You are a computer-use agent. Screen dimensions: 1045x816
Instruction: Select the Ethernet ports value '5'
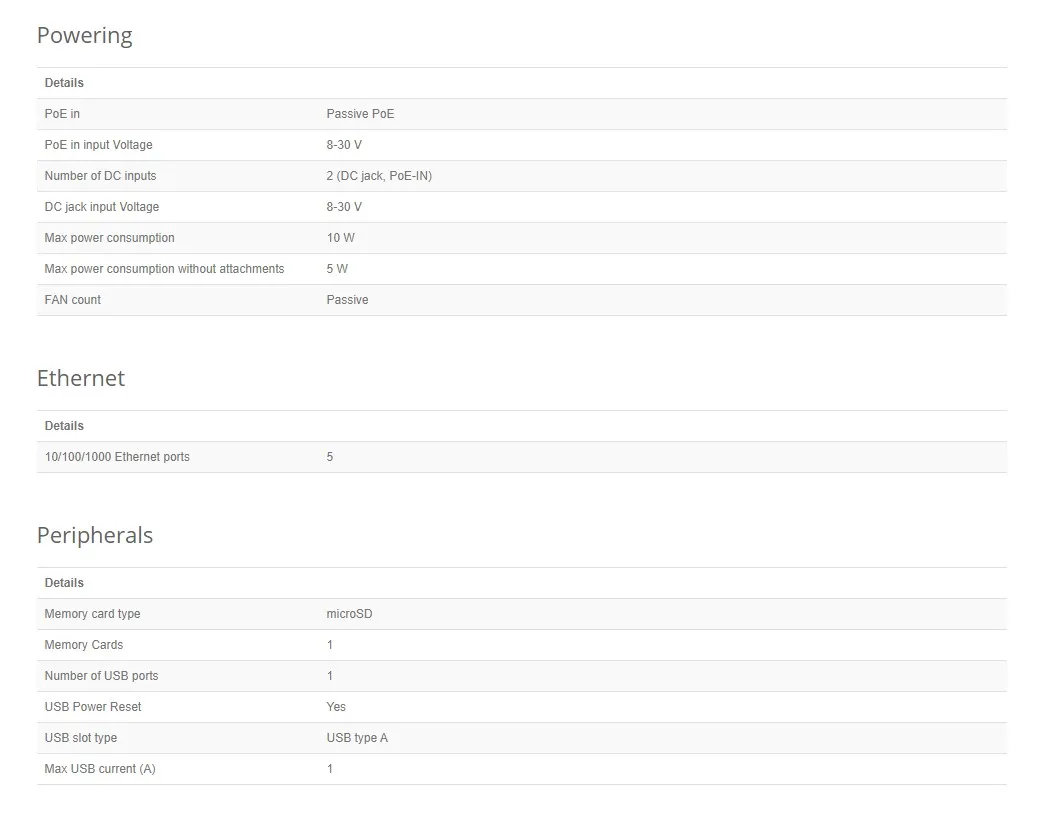(330, 457)
